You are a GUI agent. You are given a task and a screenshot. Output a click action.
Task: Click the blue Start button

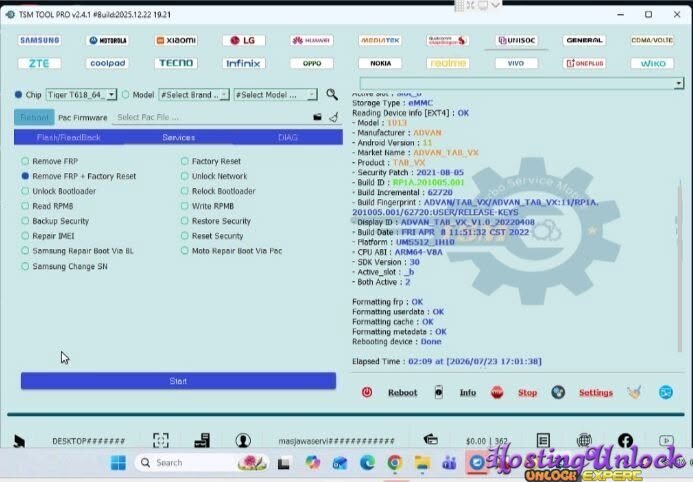pyautogui.click(x=178, y=381)
